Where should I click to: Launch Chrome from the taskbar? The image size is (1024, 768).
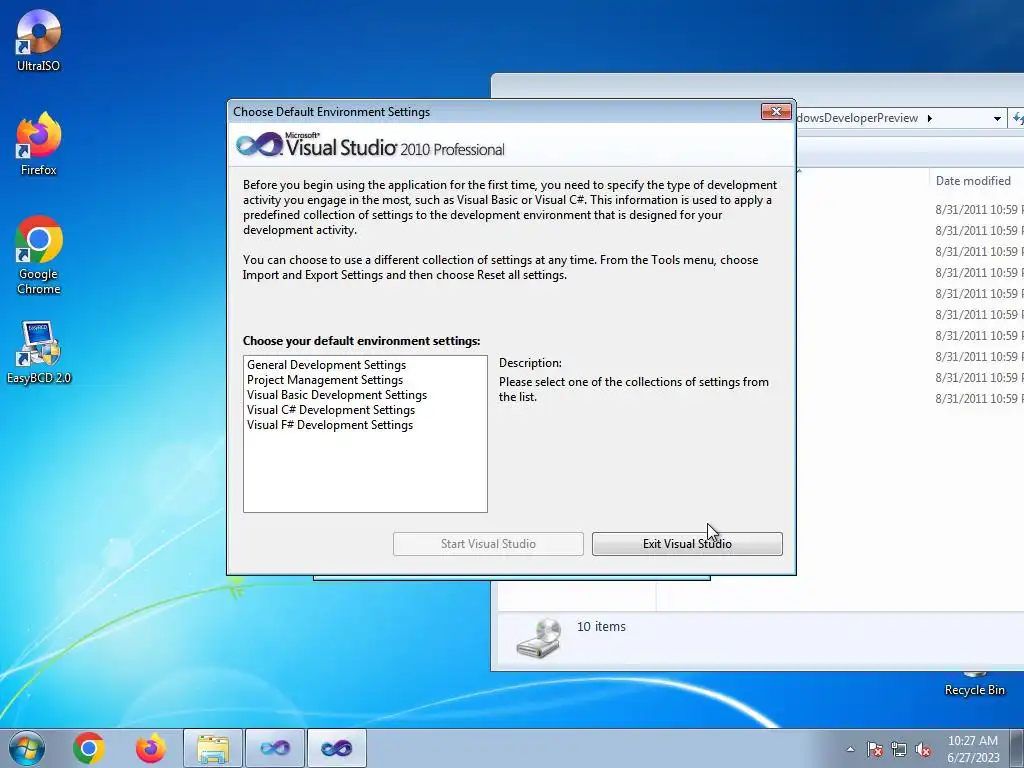coord(89,748)
